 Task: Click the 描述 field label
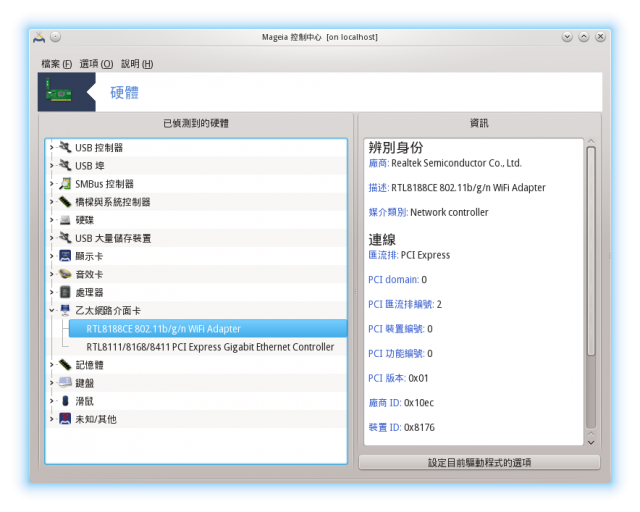pos(378,188)
